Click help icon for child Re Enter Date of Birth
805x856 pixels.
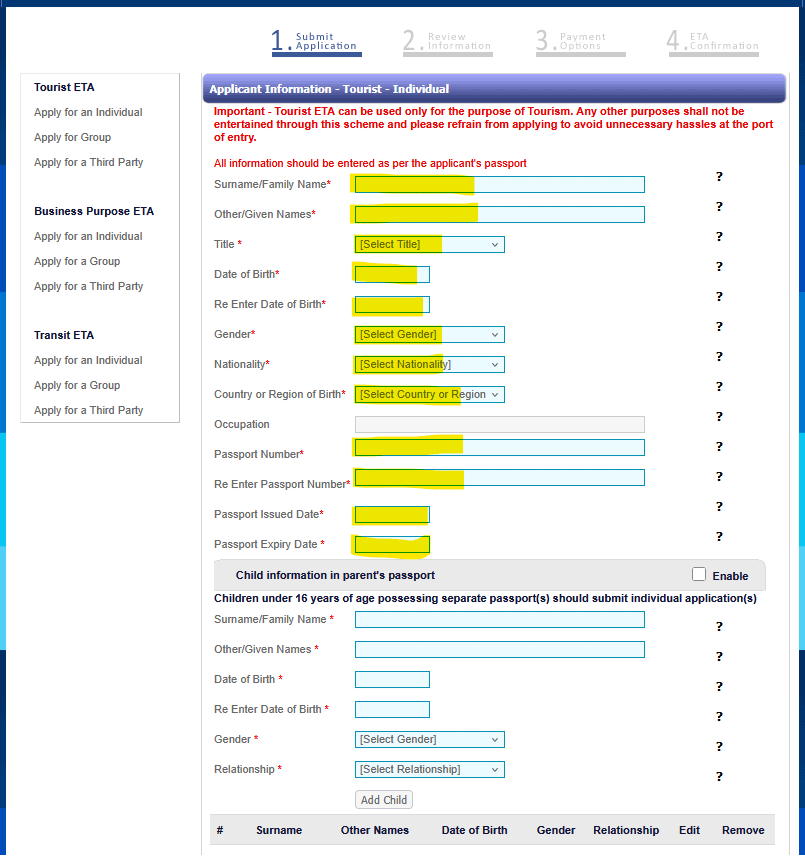click(719, 717)
